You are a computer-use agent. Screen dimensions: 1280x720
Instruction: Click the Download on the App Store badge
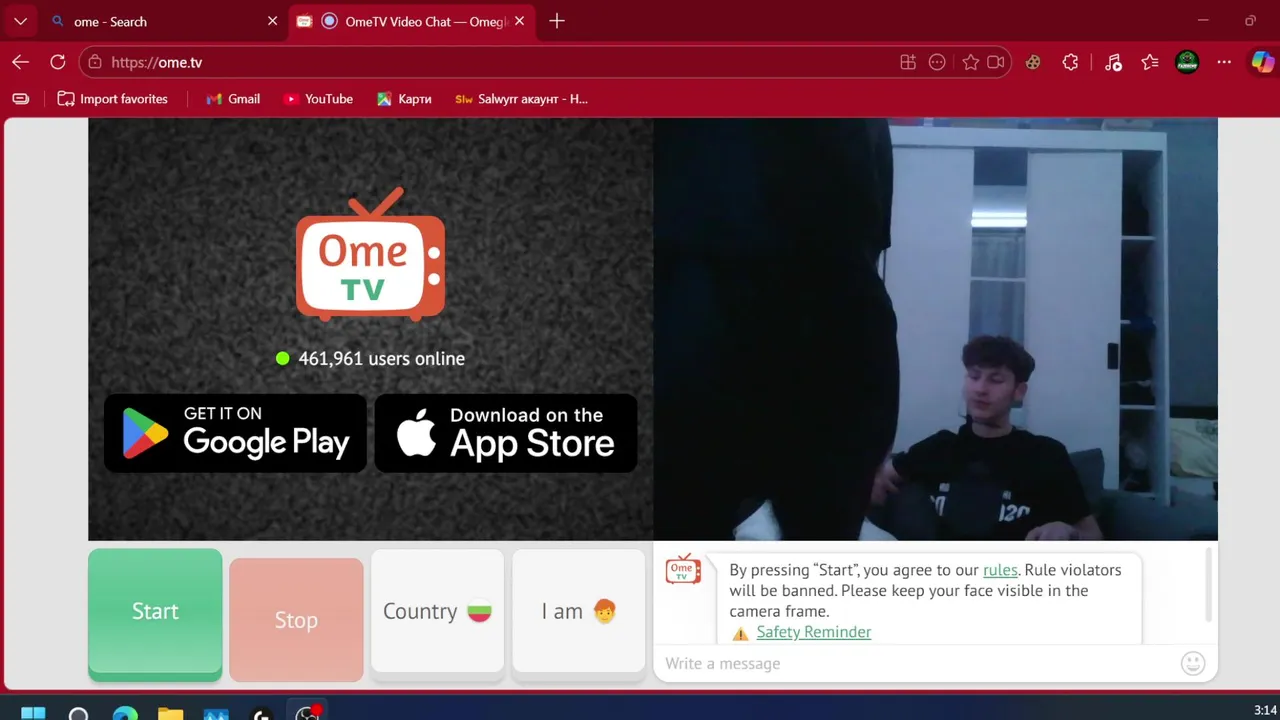506,433
